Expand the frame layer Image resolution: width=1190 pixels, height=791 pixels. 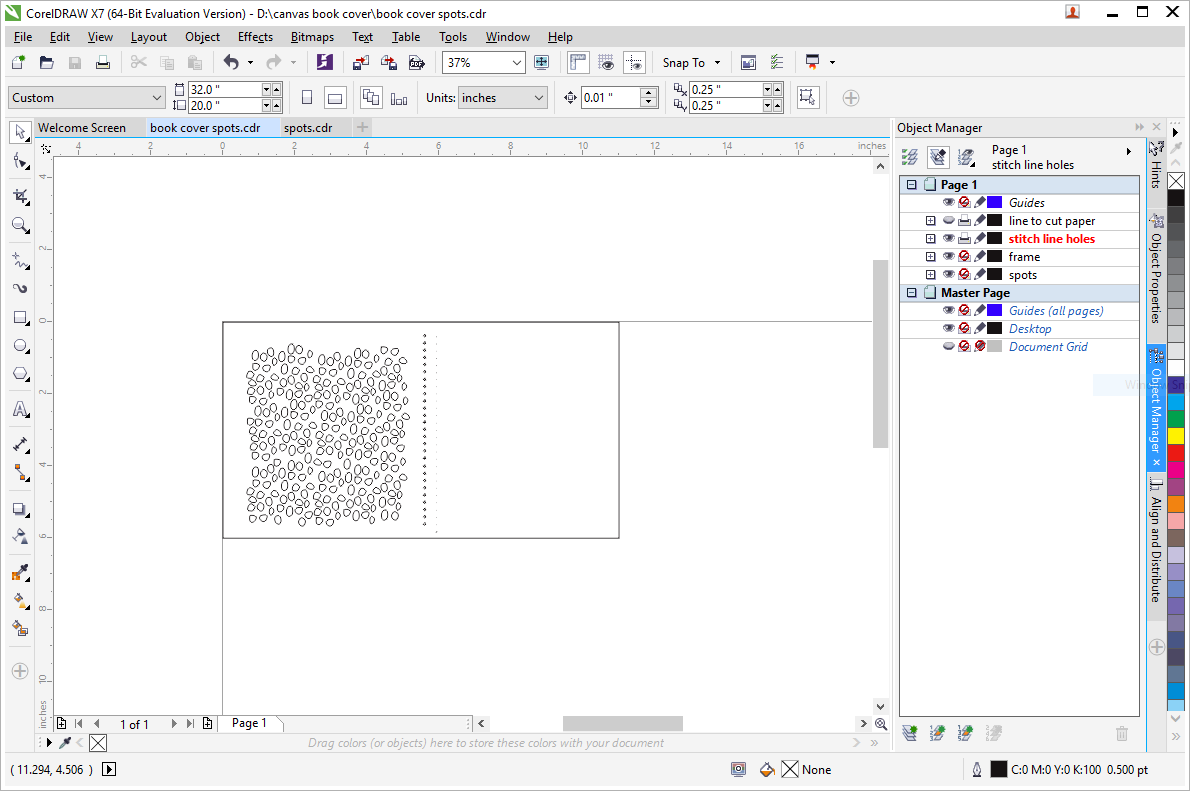point(930,257)
